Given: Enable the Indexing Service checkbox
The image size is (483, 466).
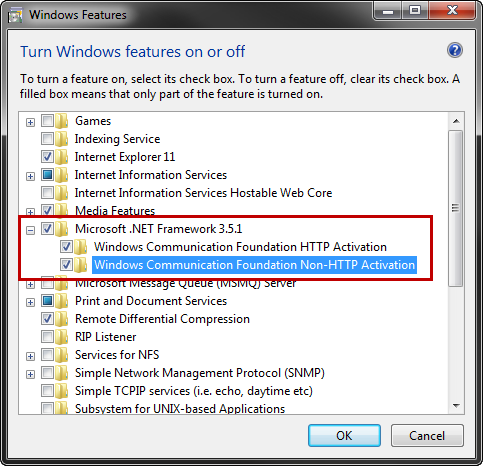Looking at the screenshot, I should pyautogui.click(x=47, y=138).
